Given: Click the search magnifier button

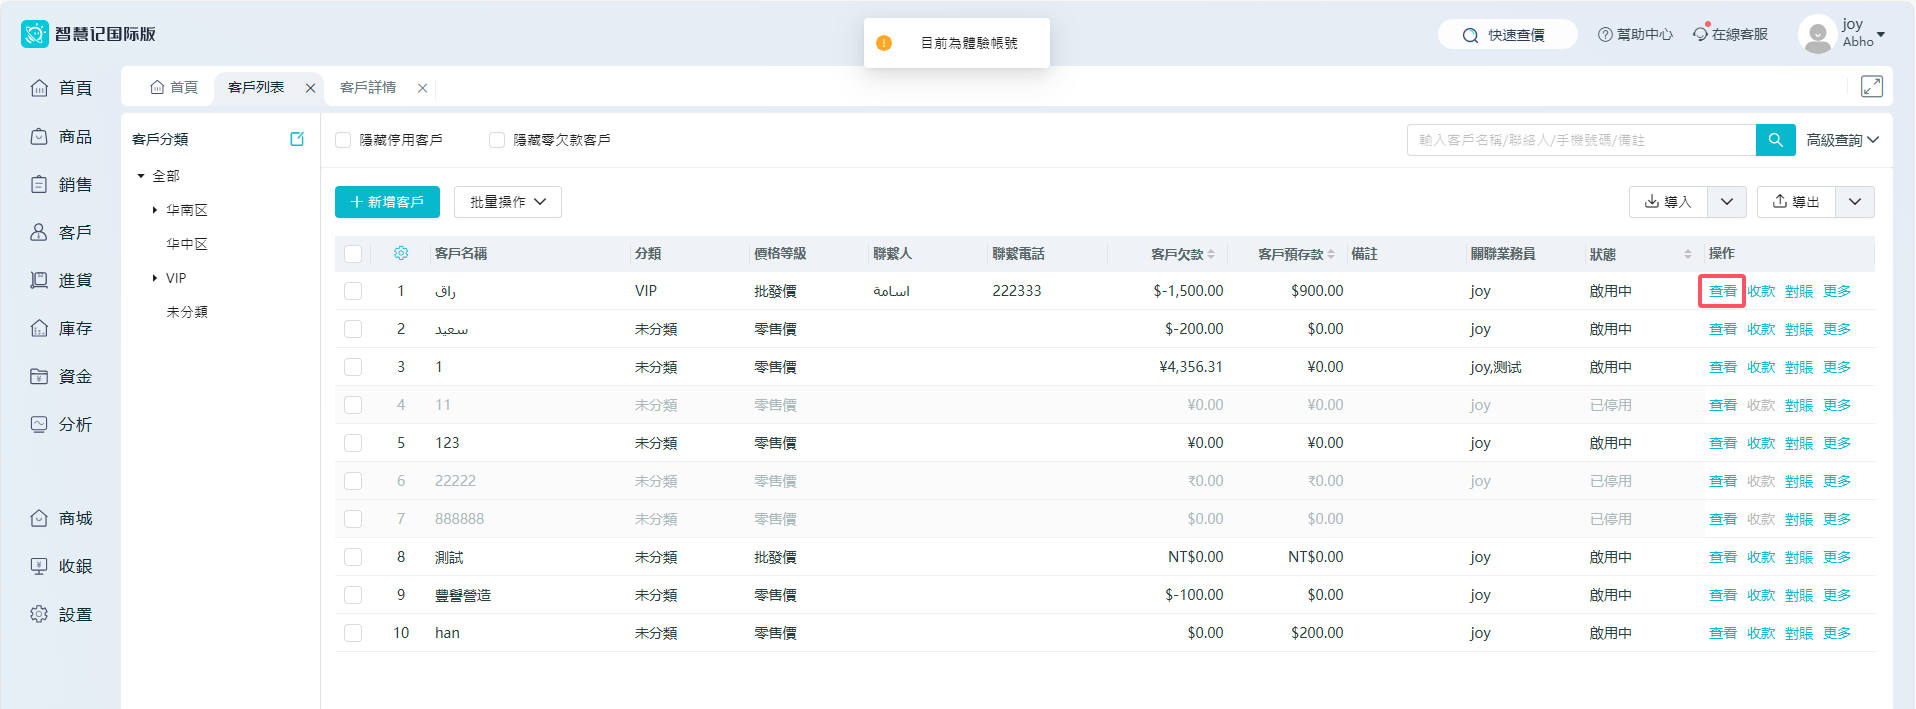Looking at the screenshot, I should coord(1775,140).
